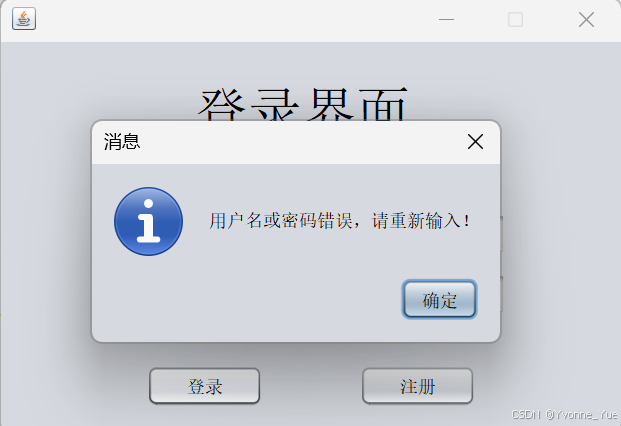Close the 消息 dialog with its X
Viewport: 621px width, 426px height.
click(x=475, y=142)
